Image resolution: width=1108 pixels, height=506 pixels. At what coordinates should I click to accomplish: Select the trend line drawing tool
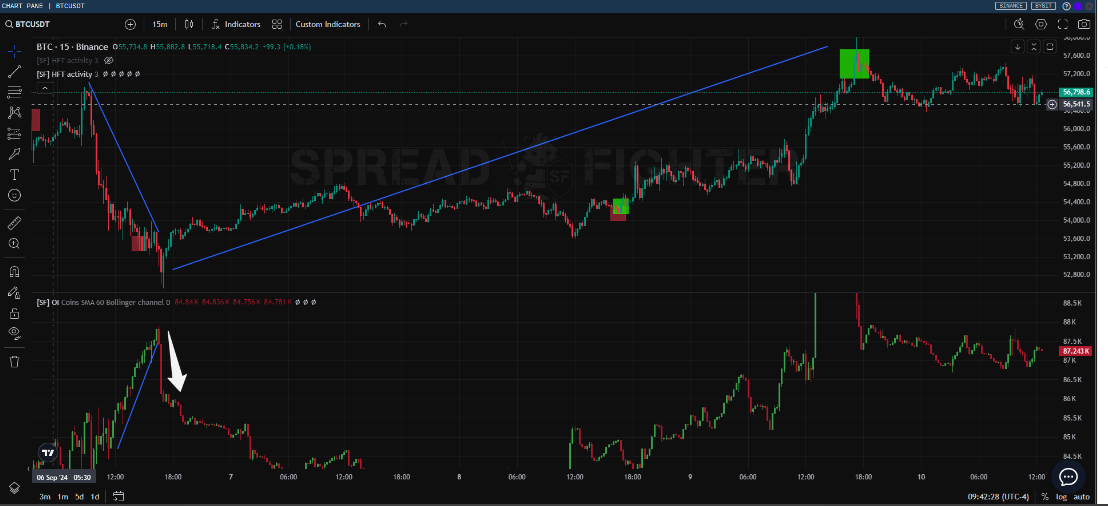pyautogui.click(x=14, y=71)
